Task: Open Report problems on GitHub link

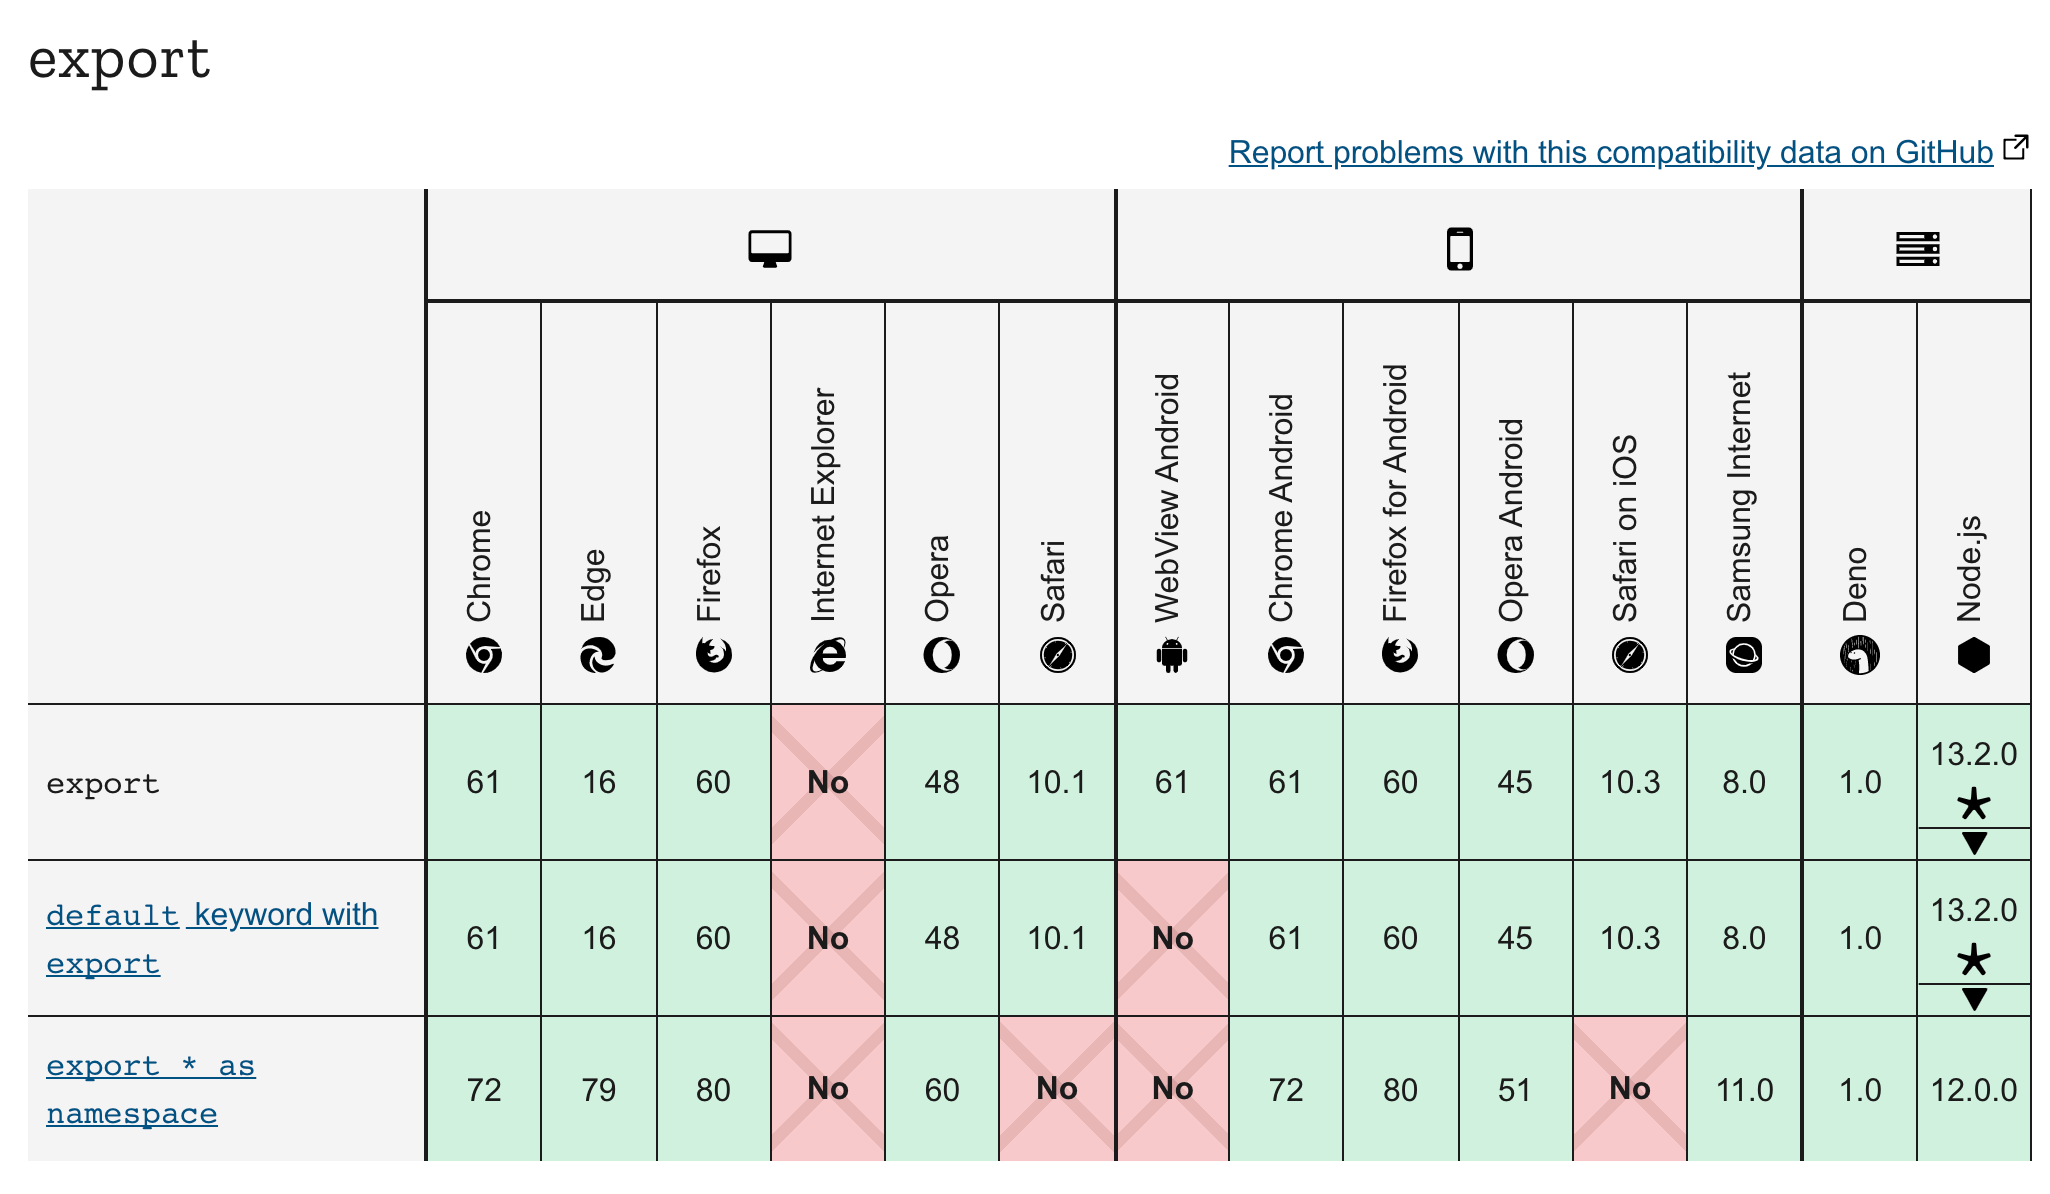Action: (1610, 152)
